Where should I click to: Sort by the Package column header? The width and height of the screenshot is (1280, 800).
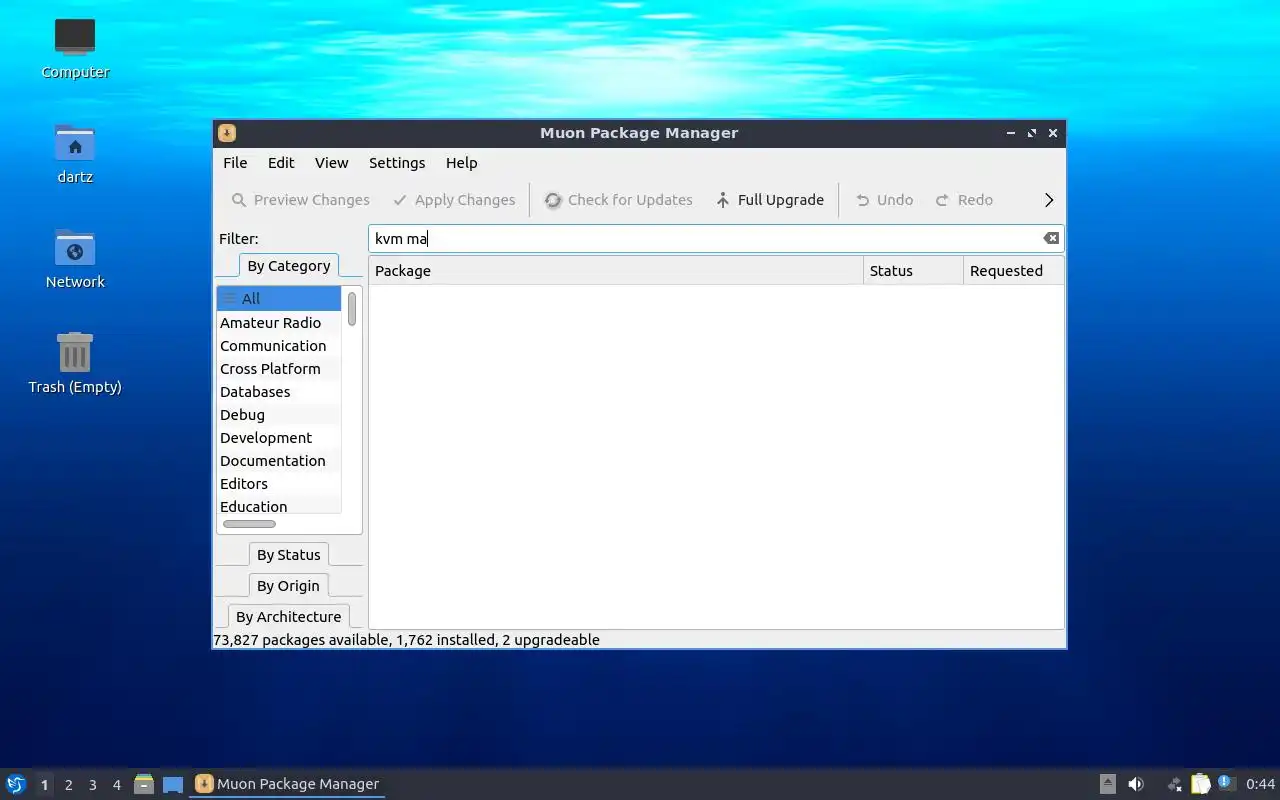(616, 271)
